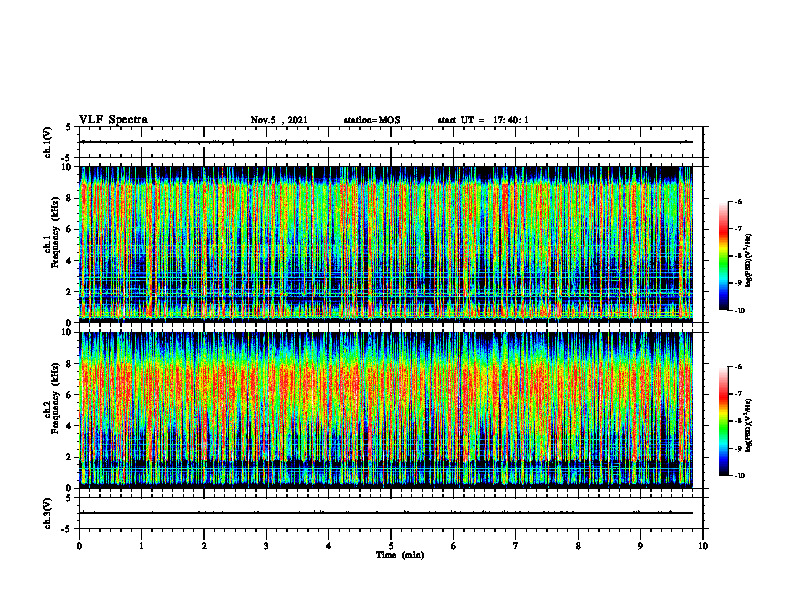Click the "10" minute tick on time axis
This screenshot has width=792, height=612.
[703, 546]
